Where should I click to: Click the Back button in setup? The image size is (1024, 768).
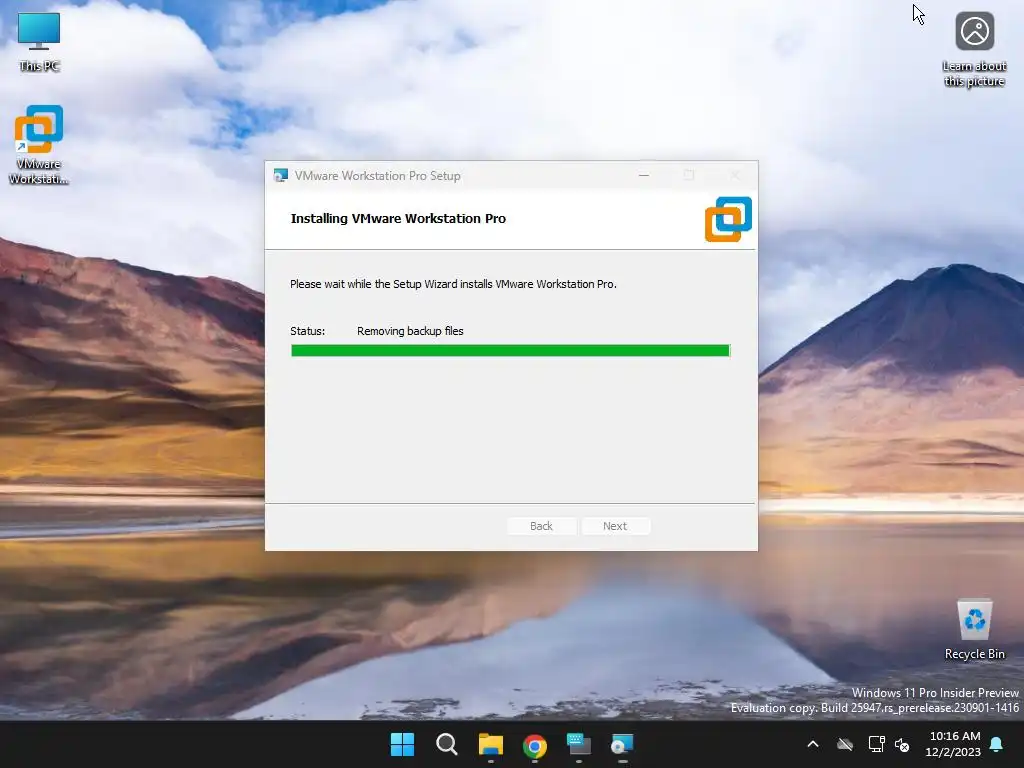pyautogui.click(x=541, y=526)
